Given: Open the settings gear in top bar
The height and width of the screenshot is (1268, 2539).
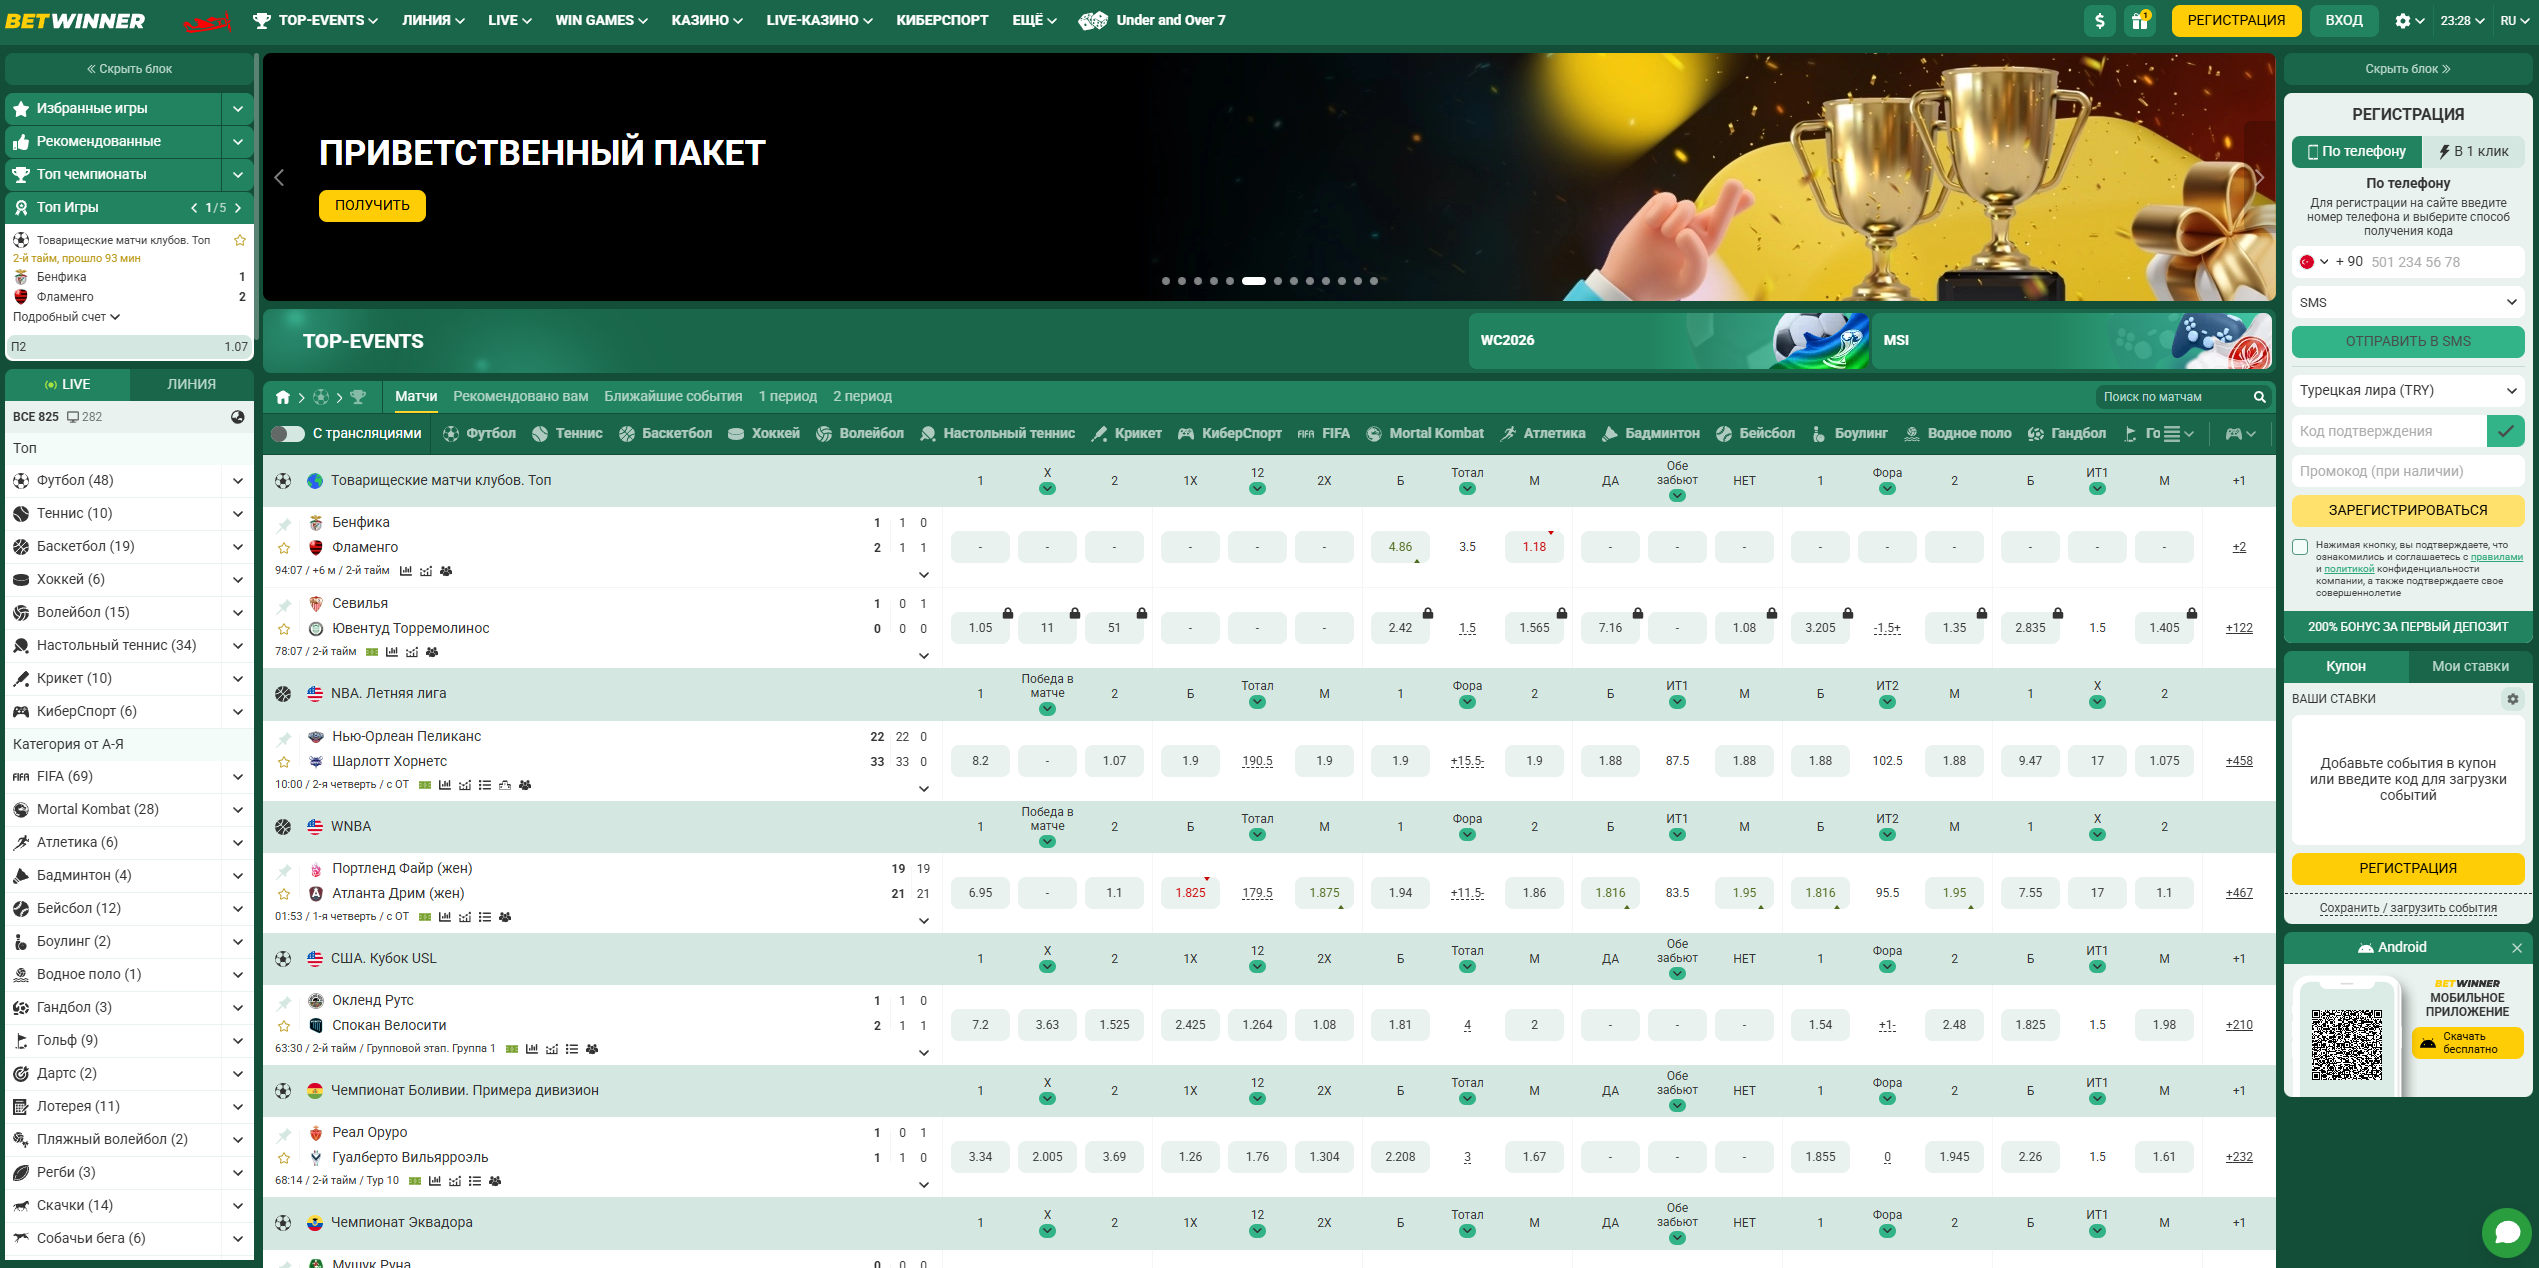Looking at the screenshot, I should tap(2403, 21).
